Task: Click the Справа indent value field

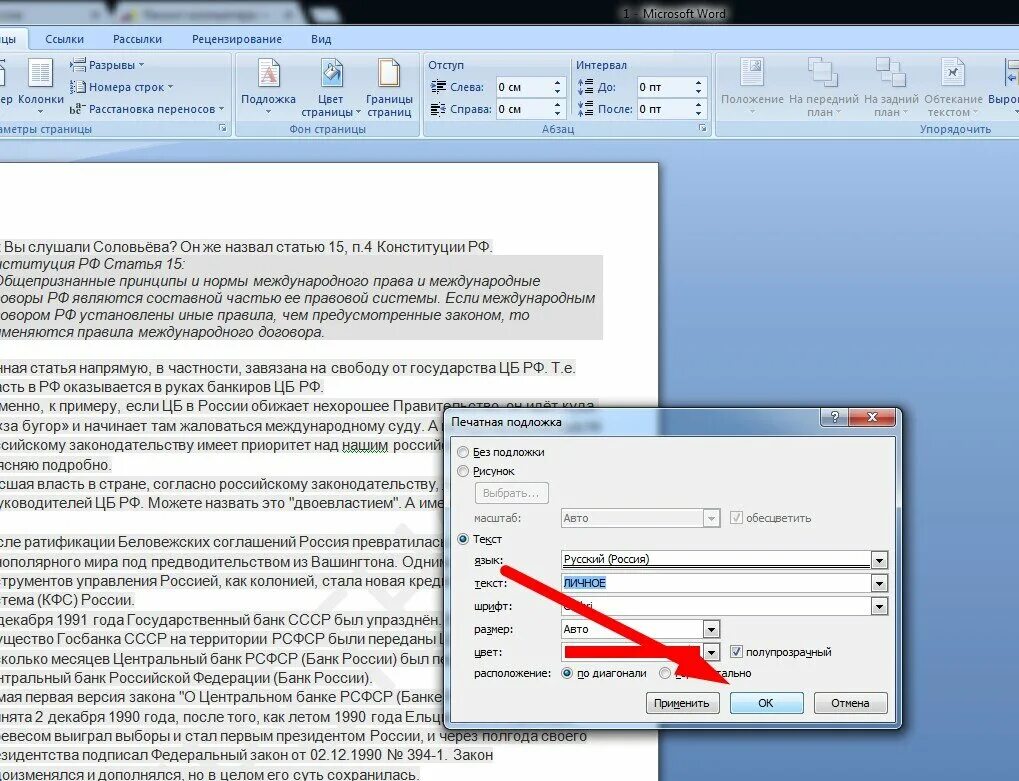Action: 524,109
